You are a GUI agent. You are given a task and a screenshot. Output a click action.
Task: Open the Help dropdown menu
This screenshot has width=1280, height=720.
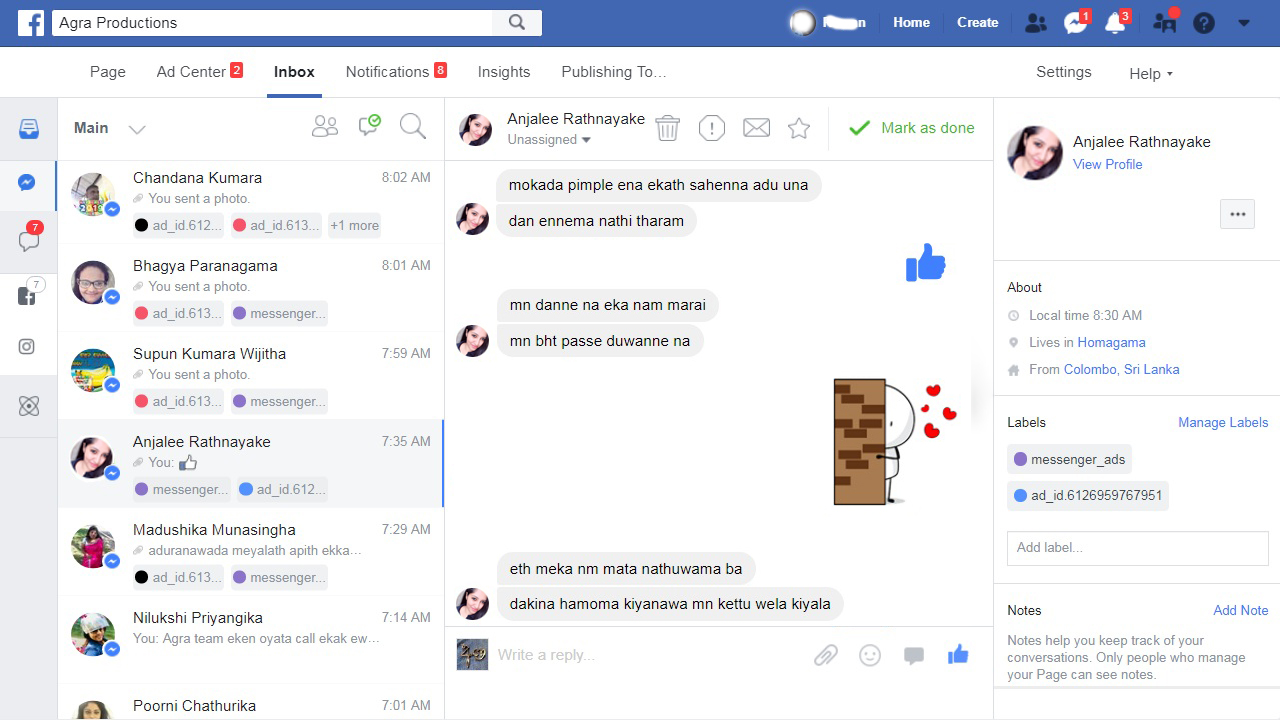coord(1151,74)
